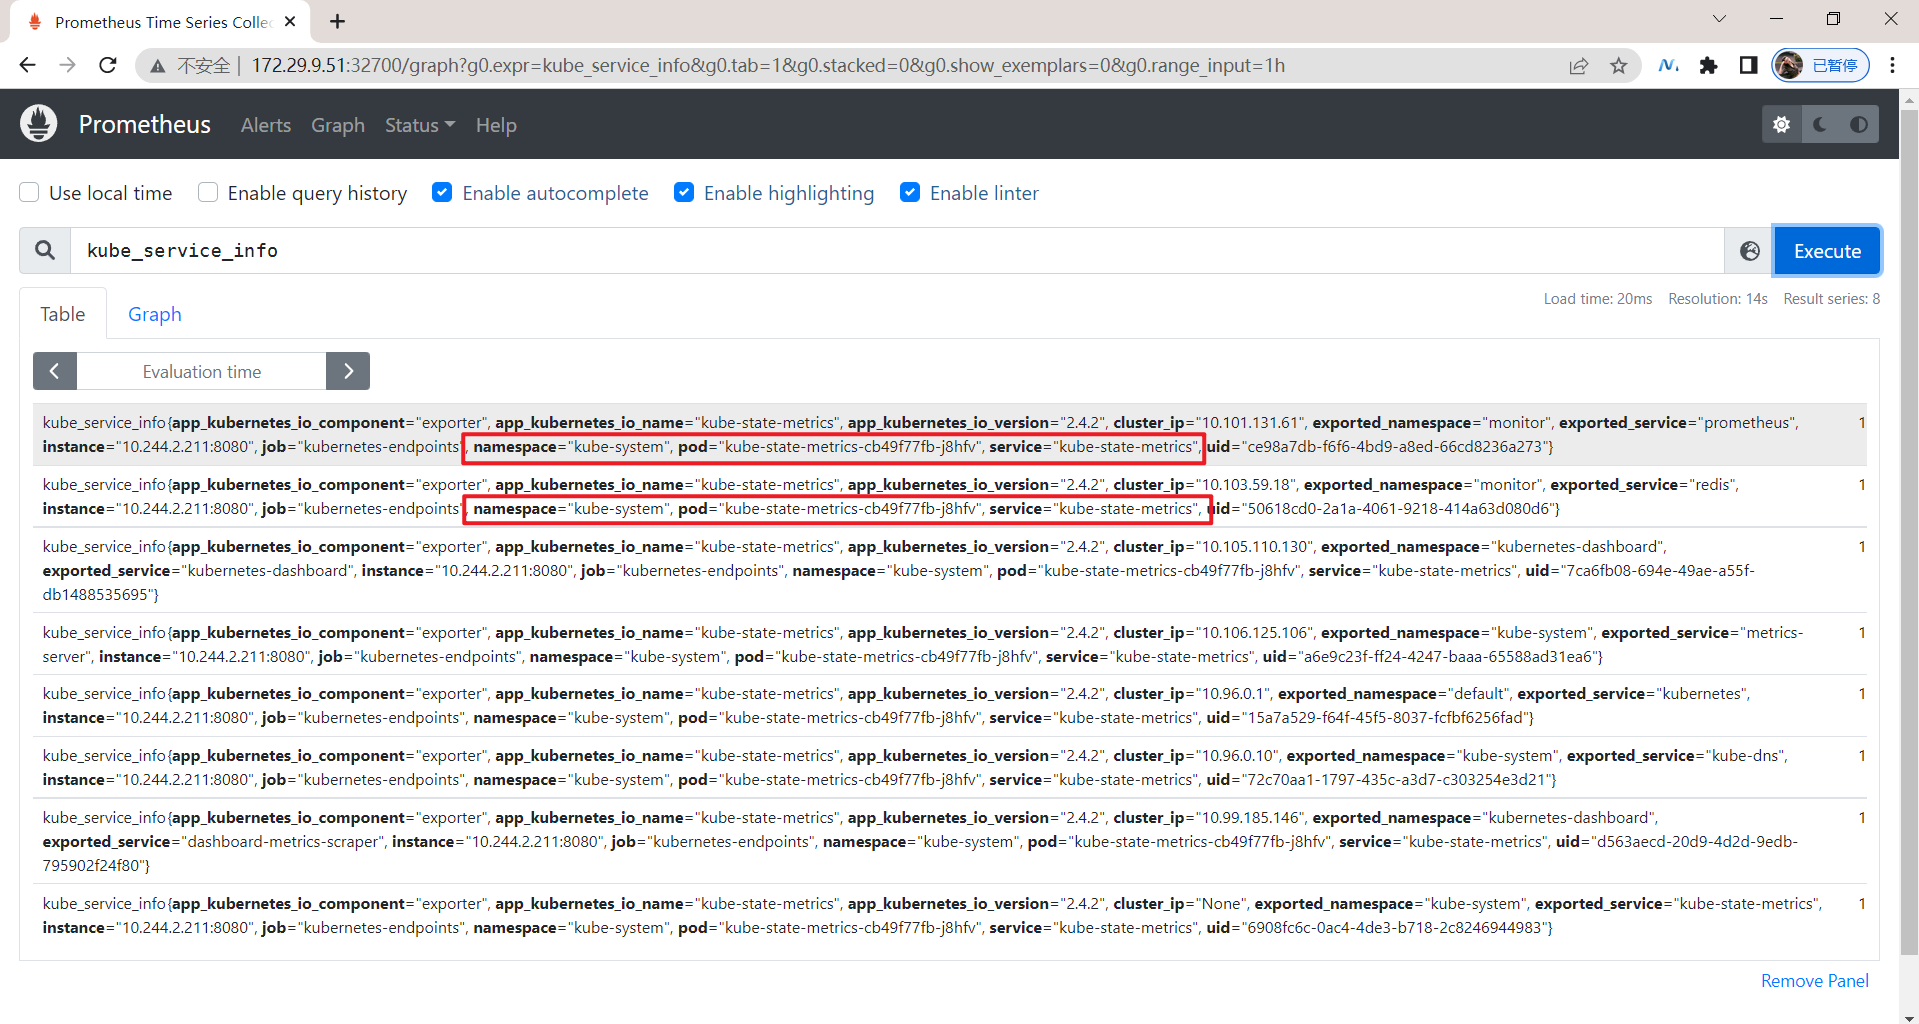This screenshot has height=1024, width=1919.
Task: Toggle Use local time checkbox
Action: (x=30, y=193)
